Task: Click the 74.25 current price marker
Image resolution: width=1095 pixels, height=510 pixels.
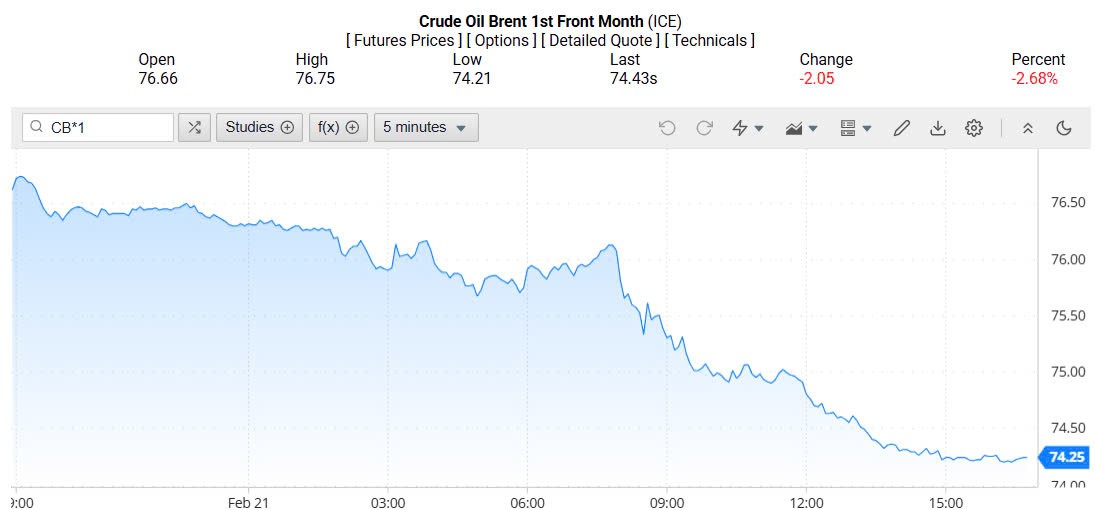Action: pyautogui.click(x=1066, y=457)
